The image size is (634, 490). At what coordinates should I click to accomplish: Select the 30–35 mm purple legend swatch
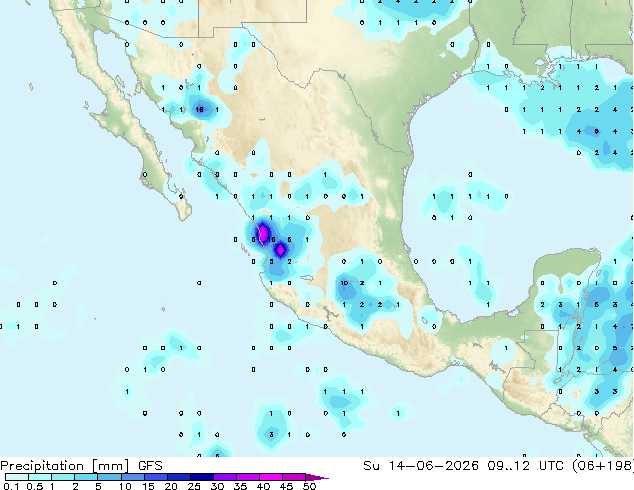coord(224,477)
